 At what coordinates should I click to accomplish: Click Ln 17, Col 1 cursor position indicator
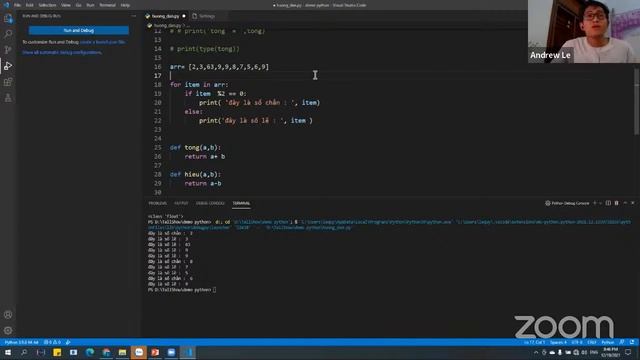[x=534, y=342]
